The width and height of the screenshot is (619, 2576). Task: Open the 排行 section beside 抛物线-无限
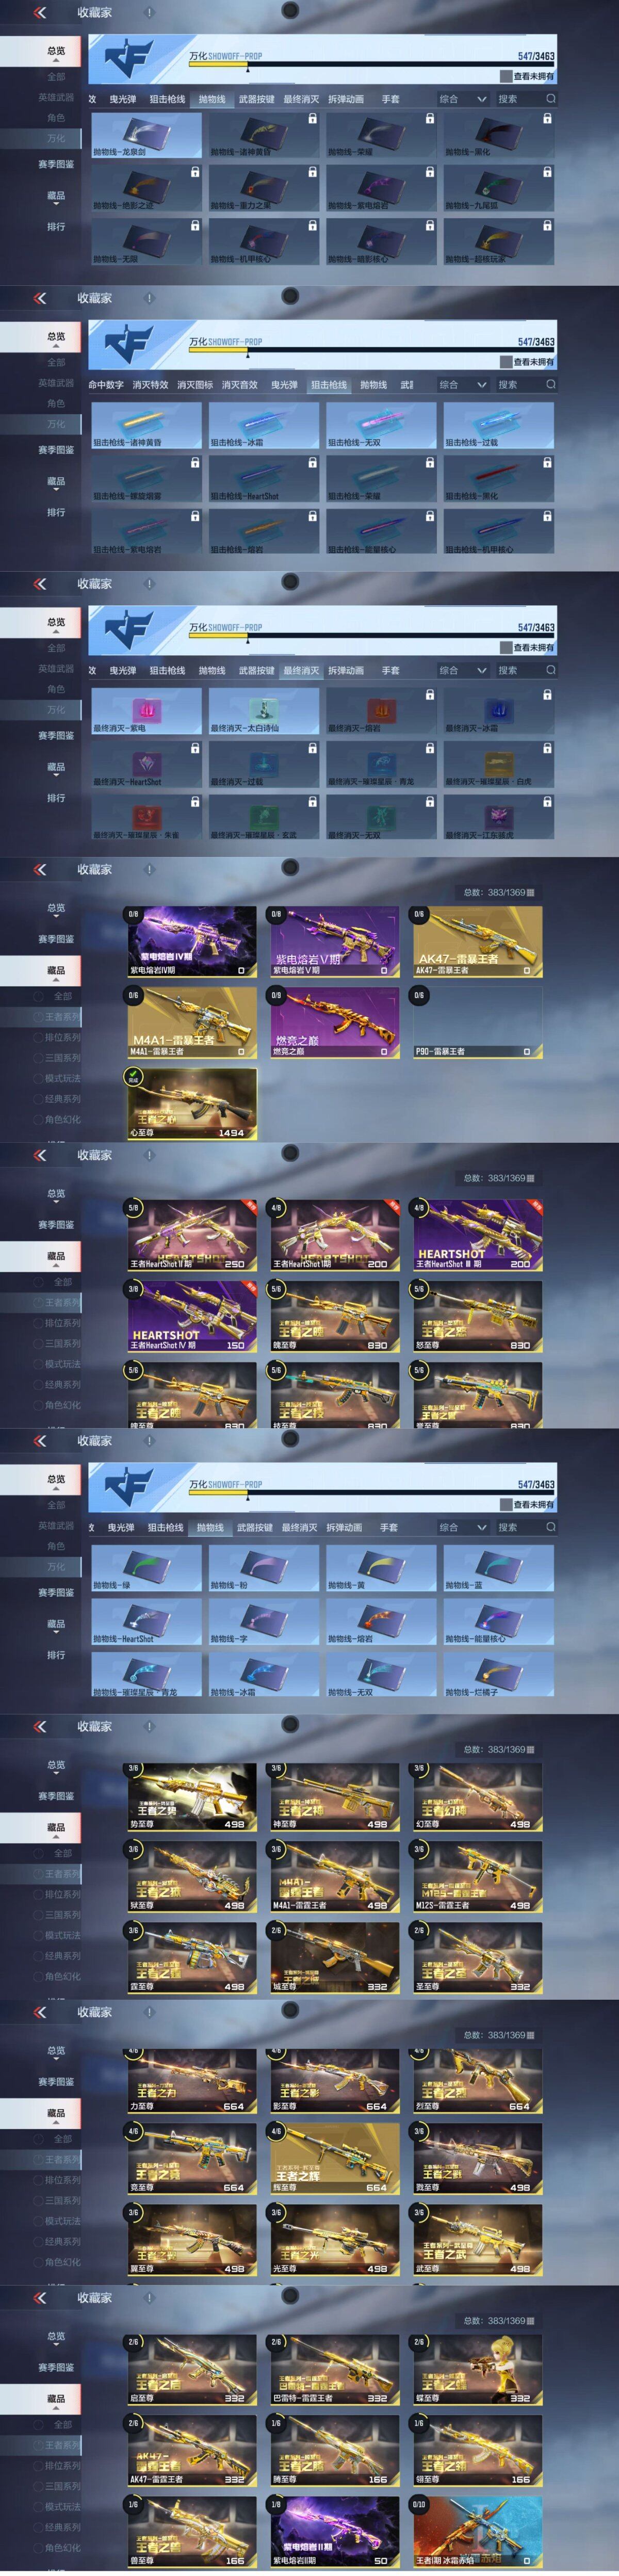pos(56,227)
